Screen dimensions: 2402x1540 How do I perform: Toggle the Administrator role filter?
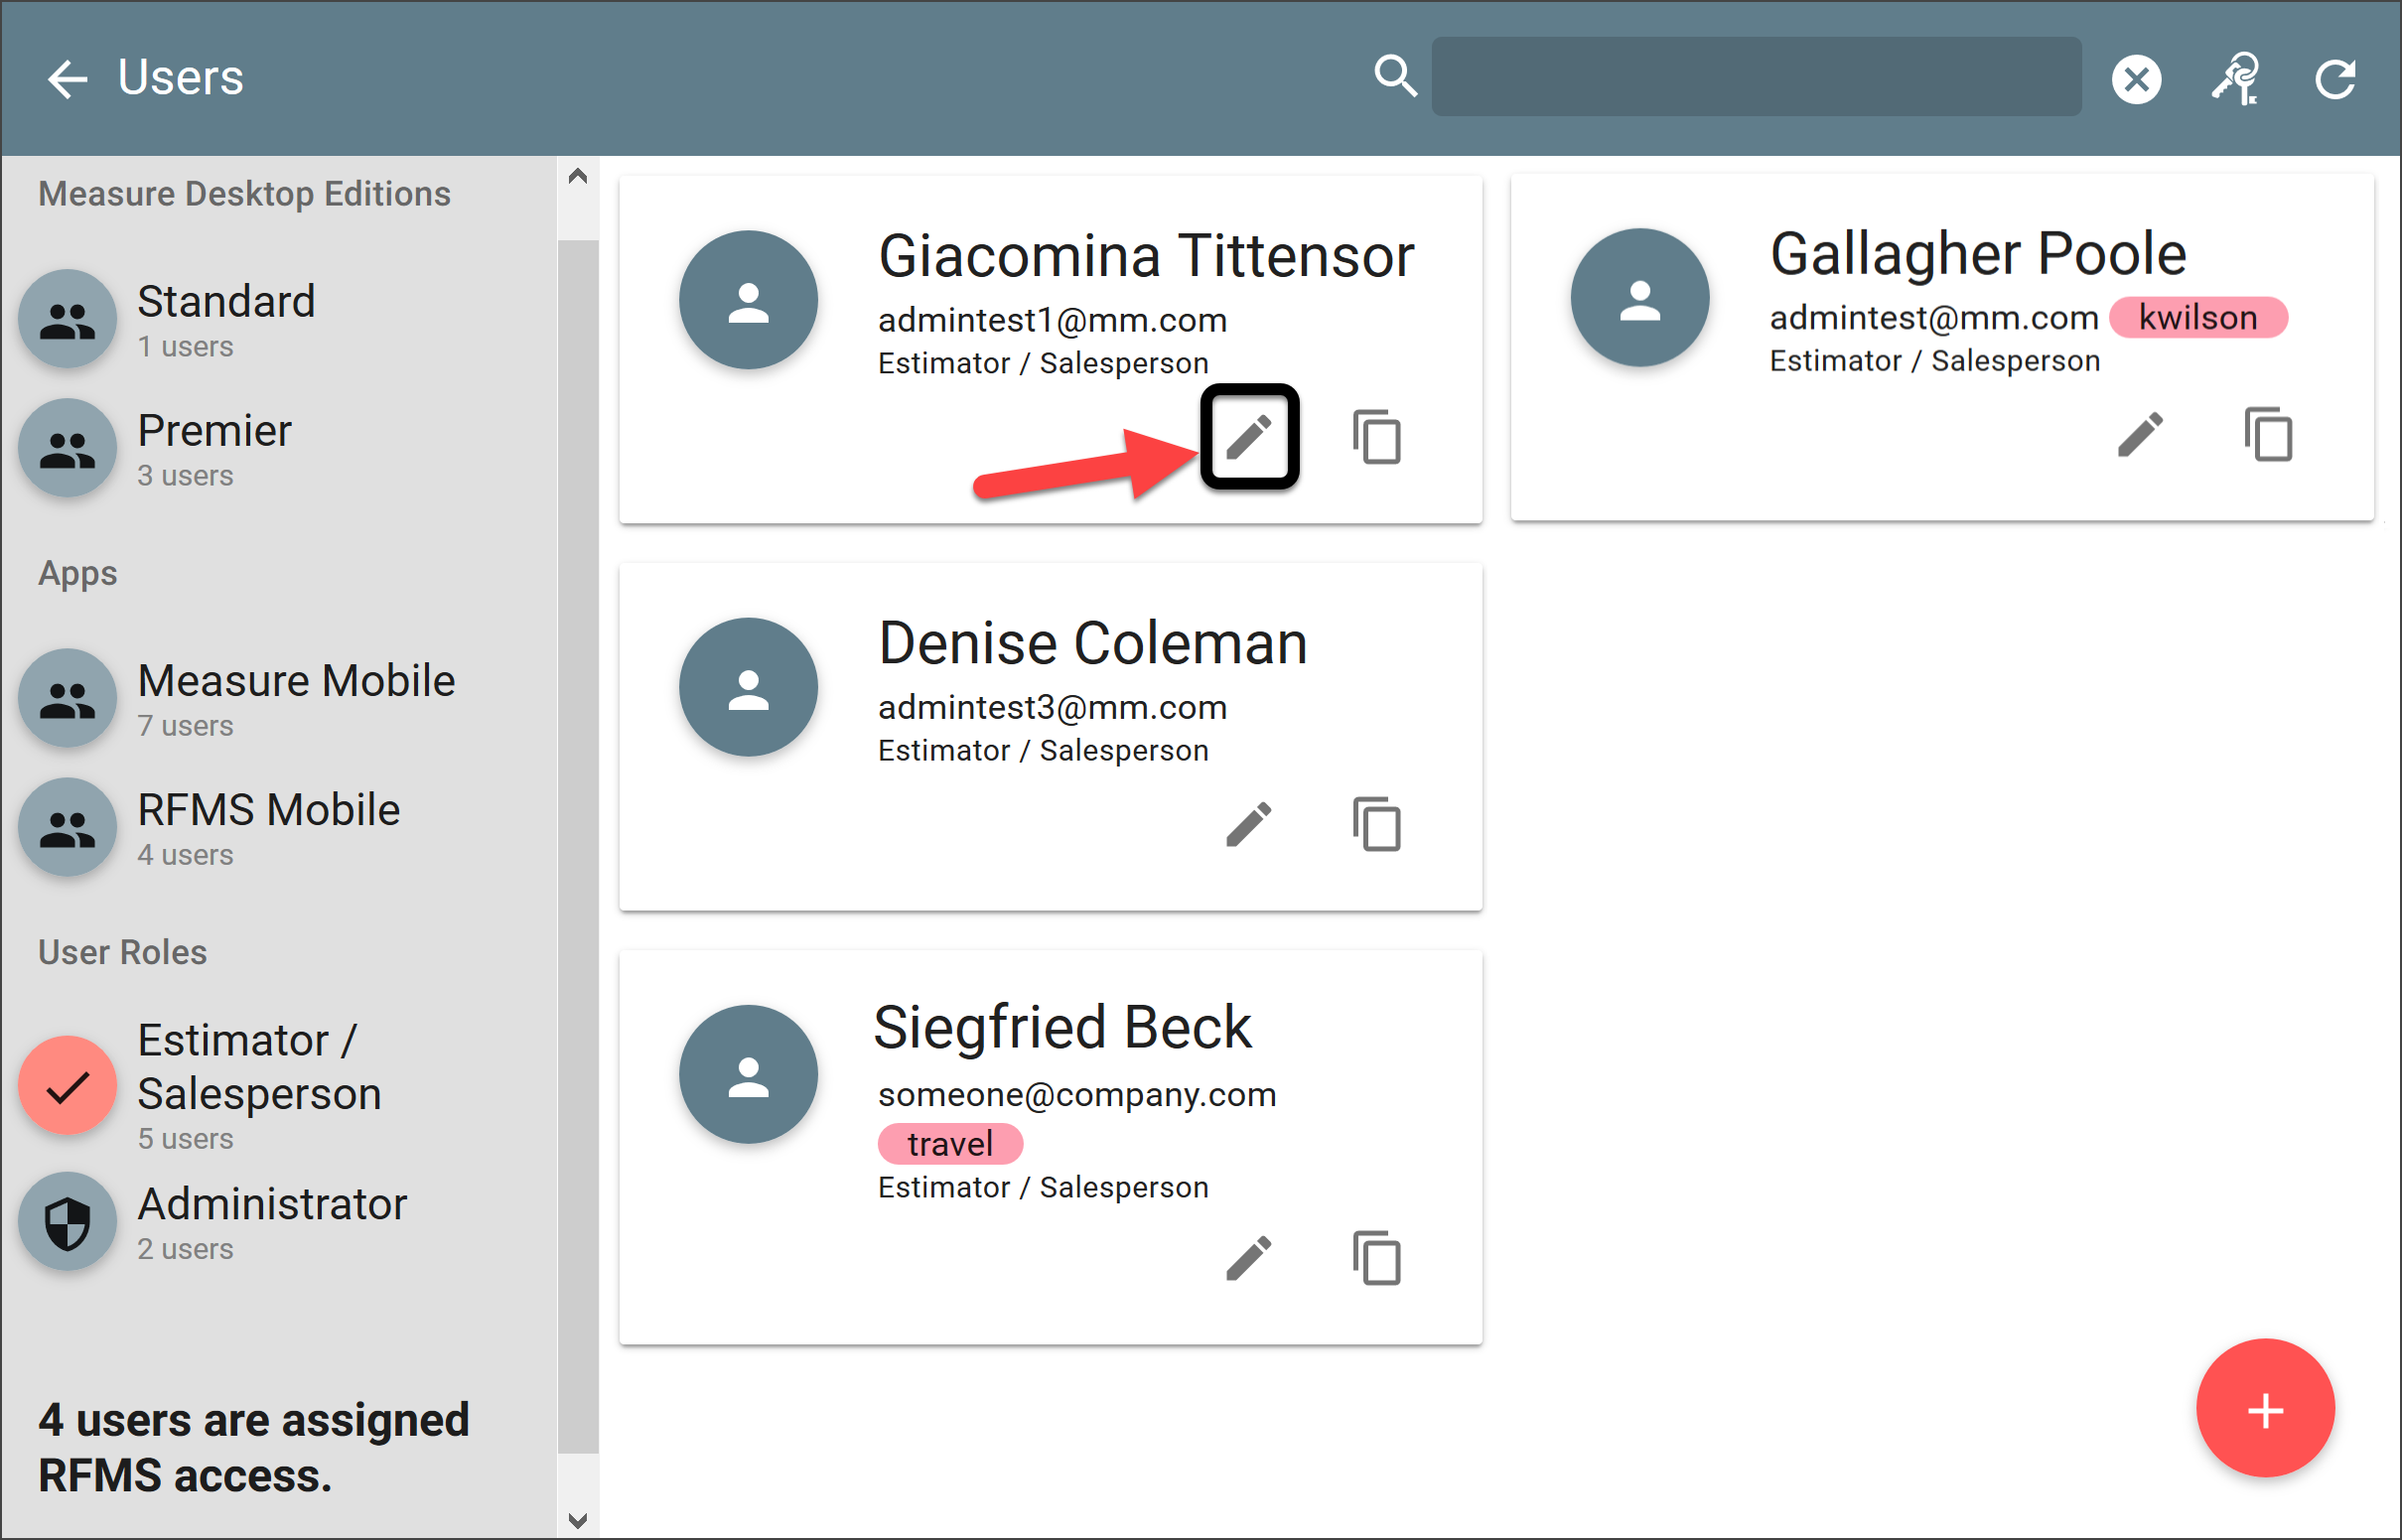[68, 1222]
